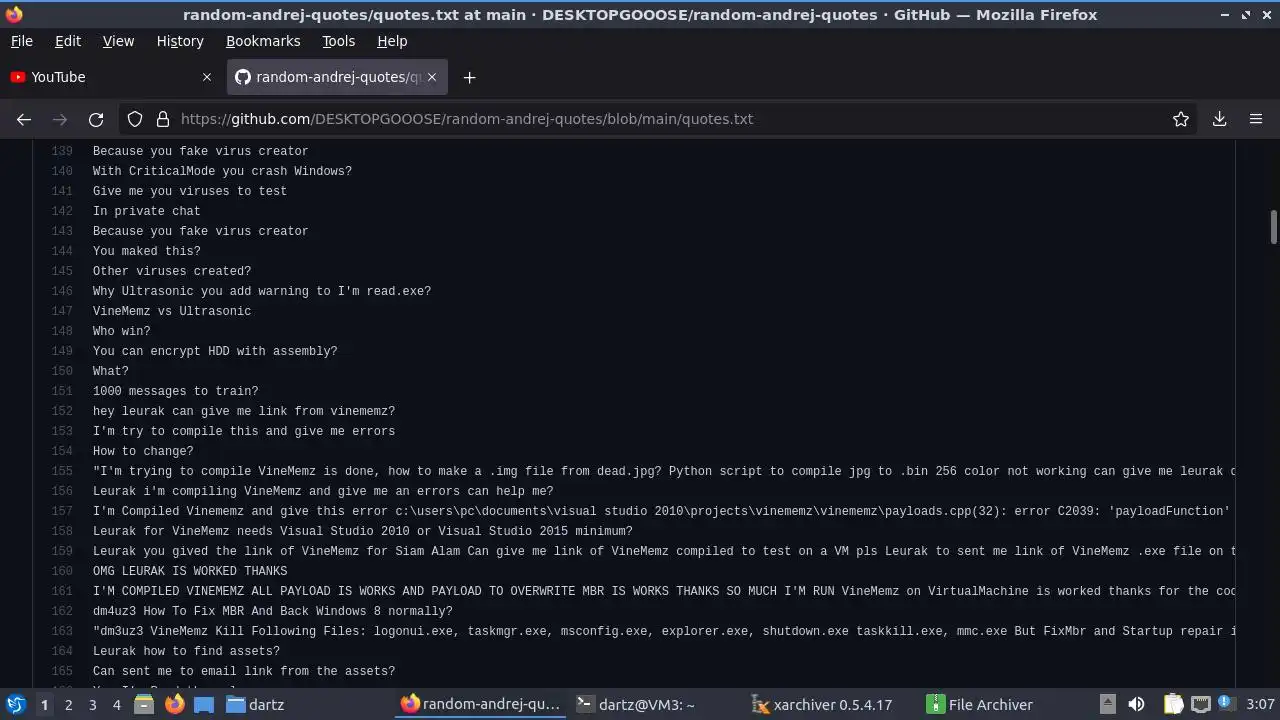
Task: Click the line "With CriticalMode you crash Windows?"
Action: pos(223,171)
